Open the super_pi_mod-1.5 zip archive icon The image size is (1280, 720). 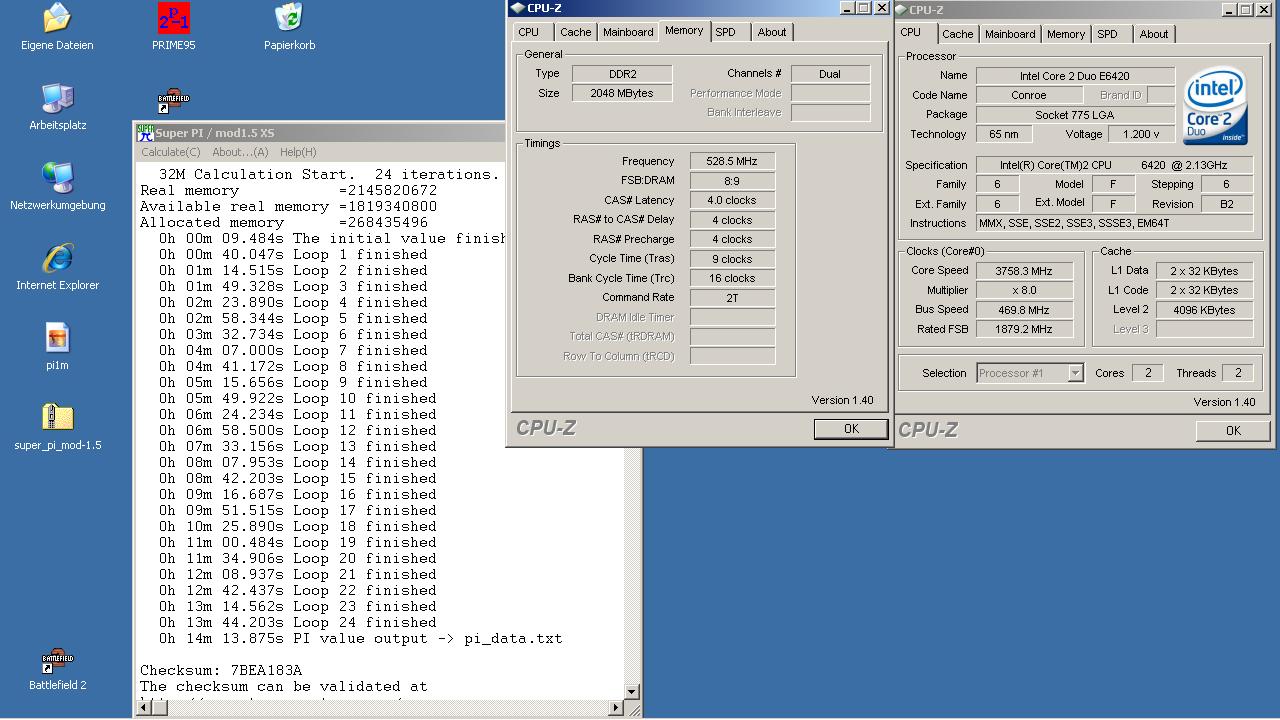[57, 418]
